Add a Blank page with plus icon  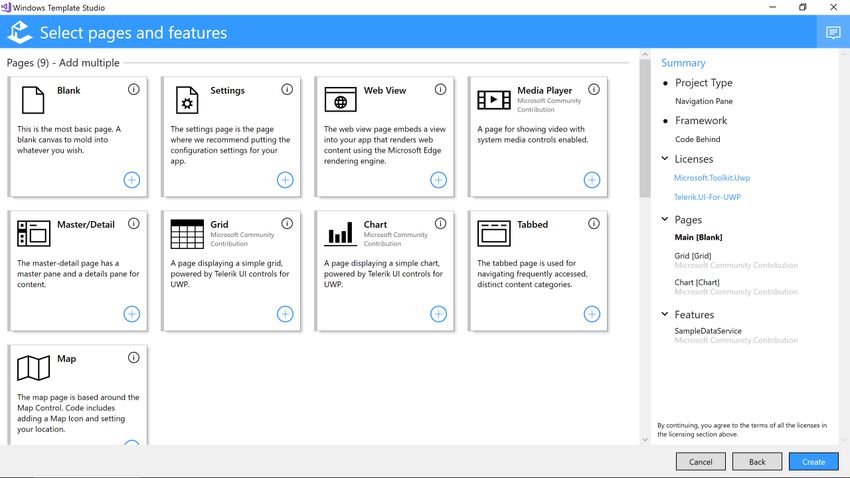[x=132, y=180]
